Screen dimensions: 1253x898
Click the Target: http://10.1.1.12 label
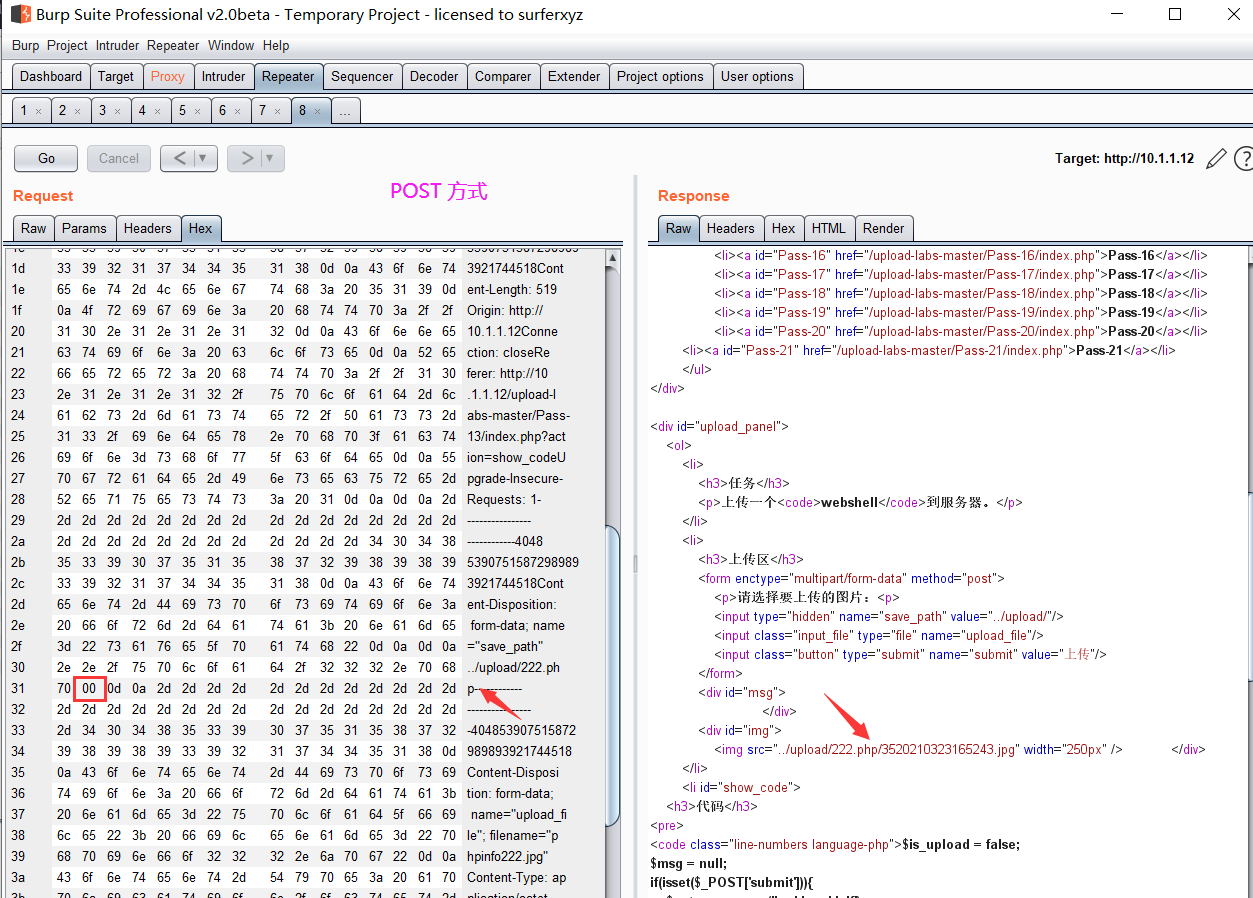click(x=1124, y=158)
